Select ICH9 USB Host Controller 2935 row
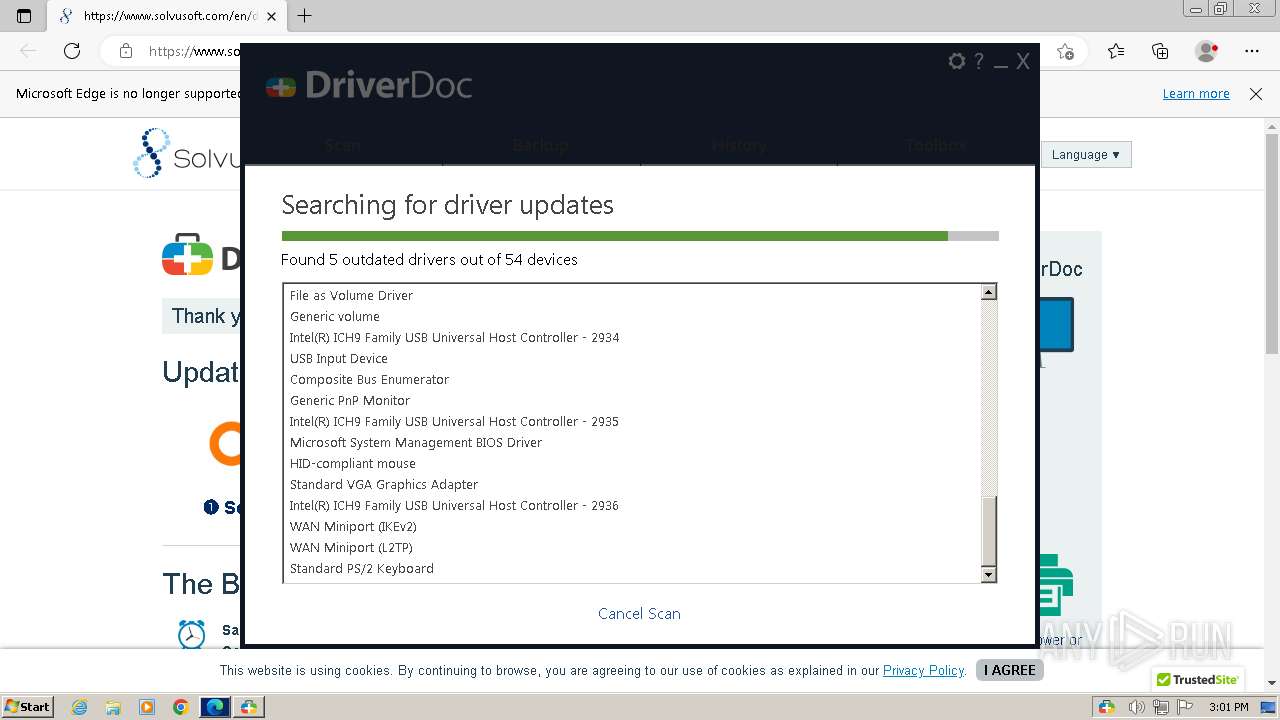The image size is (1280, 720). pos(631,422)
